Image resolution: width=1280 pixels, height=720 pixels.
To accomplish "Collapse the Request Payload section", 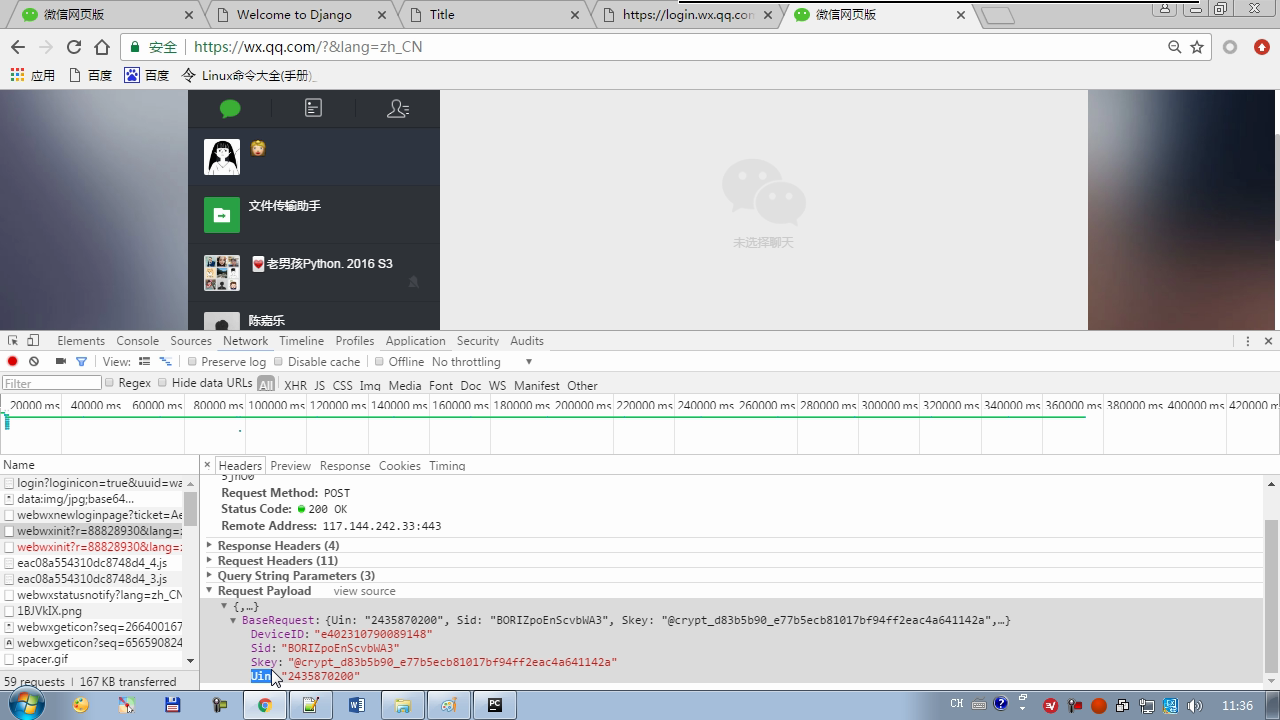I will pos(264,591).
